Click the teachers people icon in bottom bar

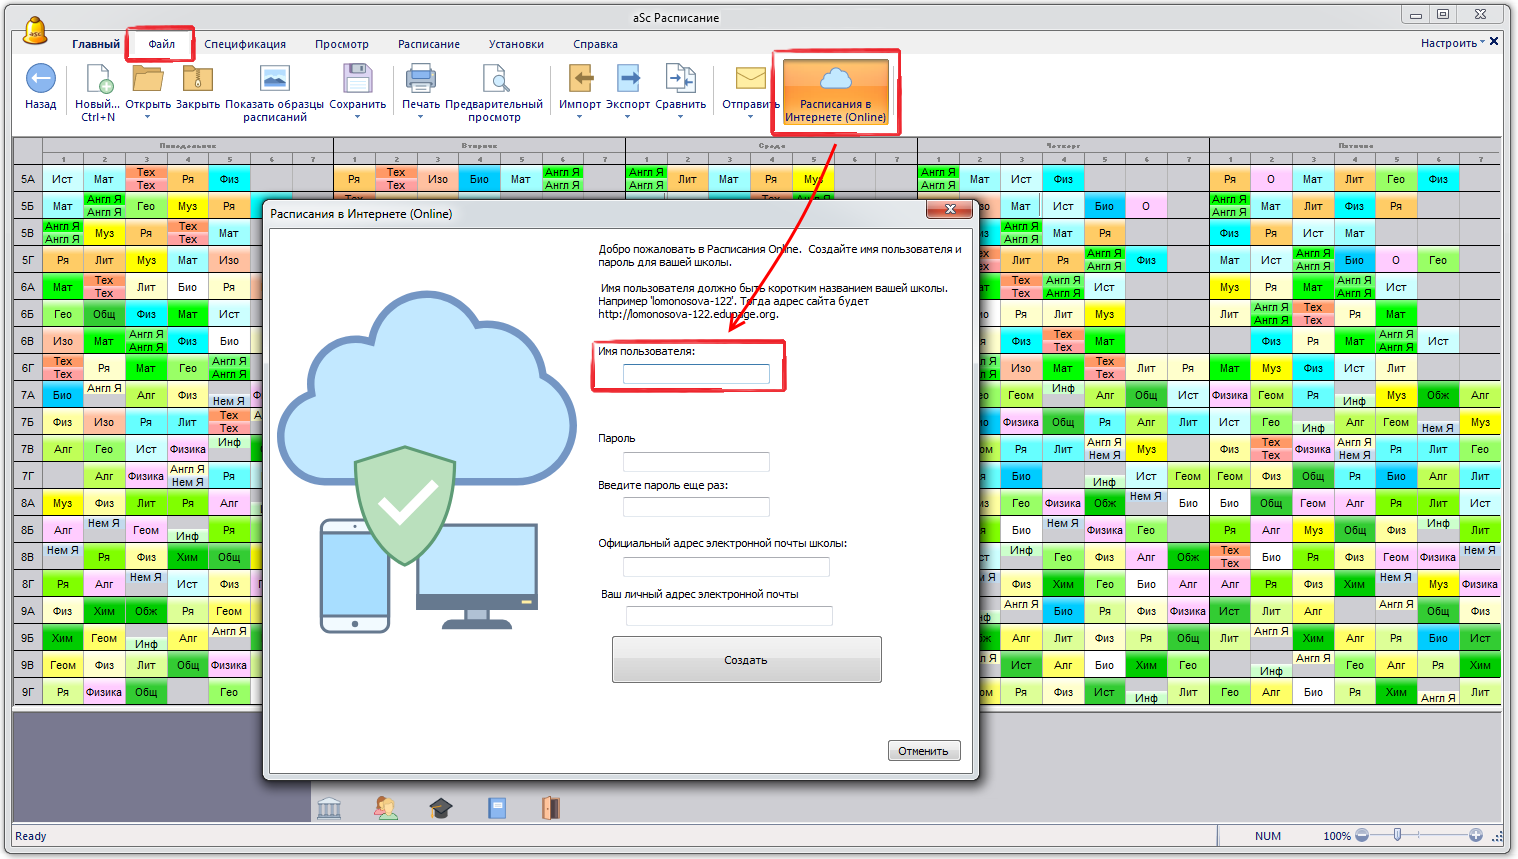click(385, 808)
